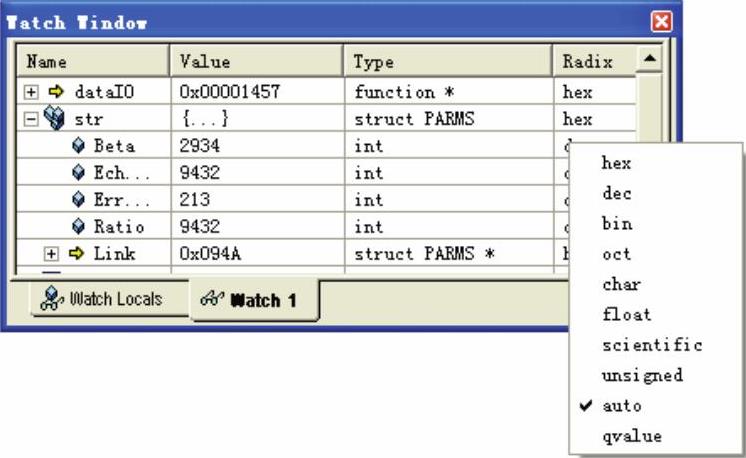This screenshot has height=458, width=746.
Task: Click the blue diamond icon beside Beta
Action: coord(79,145)
